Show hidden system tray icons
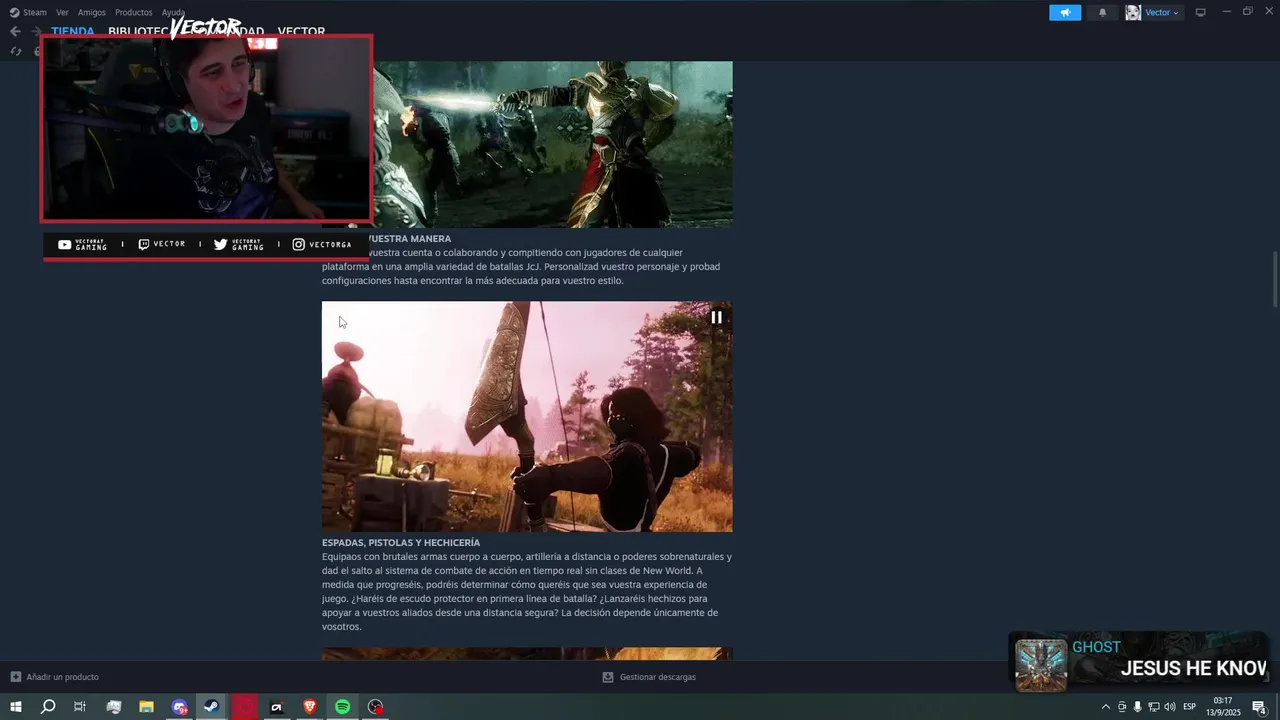1280x720 pixels. (x=1105, y=707)
